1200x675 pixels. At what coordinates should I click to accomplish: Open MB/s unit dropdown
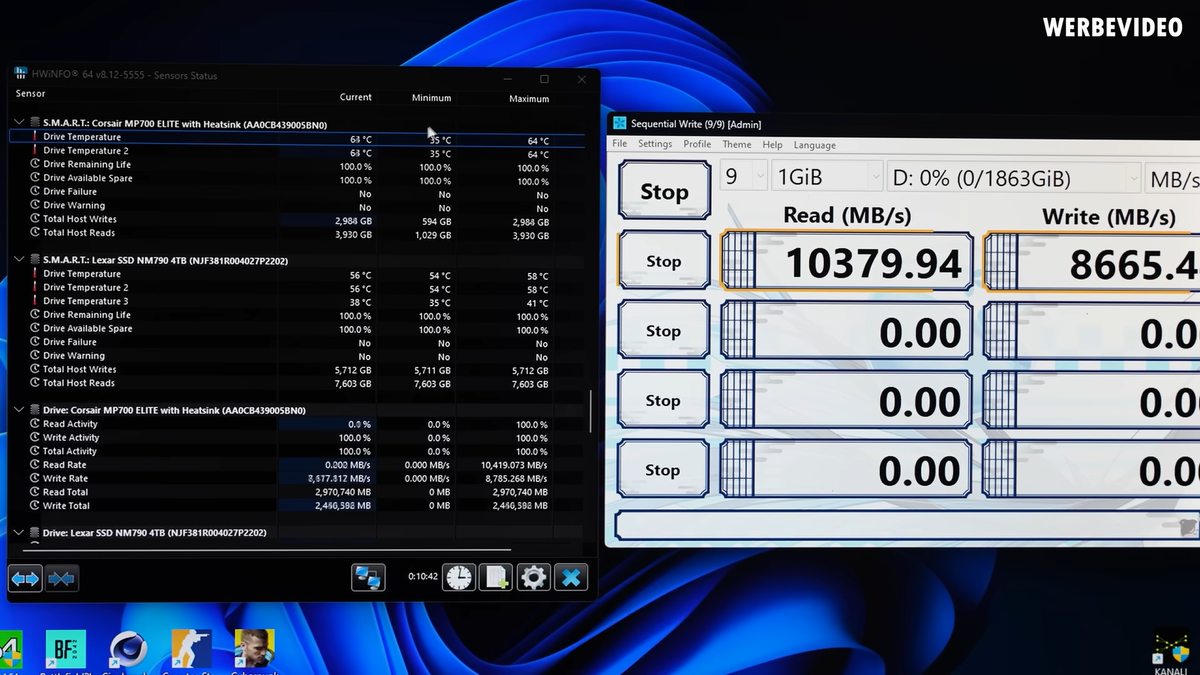click(x=1172, y=177)
